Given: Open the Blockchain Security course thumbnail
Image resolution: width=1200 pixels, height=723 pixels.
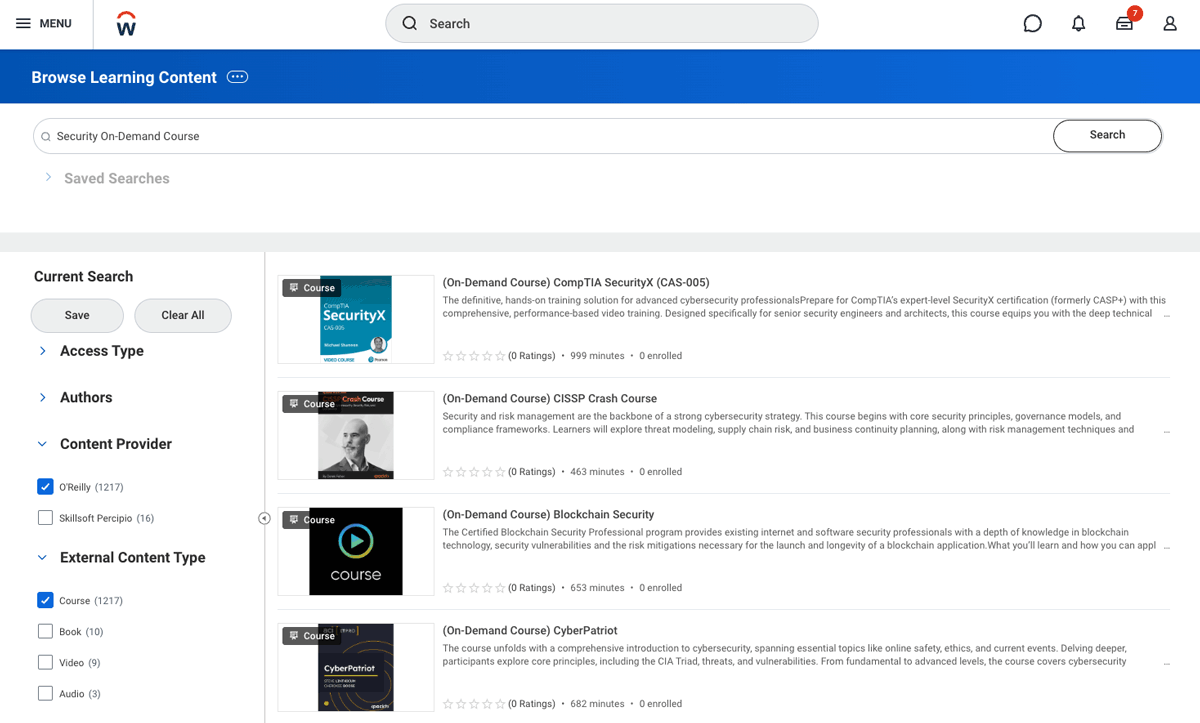Looking at the screenshot, I should 356,551.
